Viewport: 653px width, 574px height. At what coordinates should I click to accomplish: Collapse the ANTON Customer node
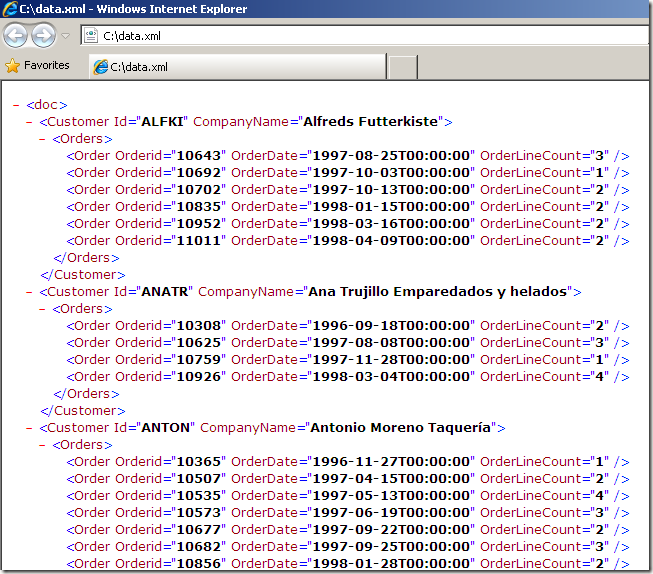[29, 428]
